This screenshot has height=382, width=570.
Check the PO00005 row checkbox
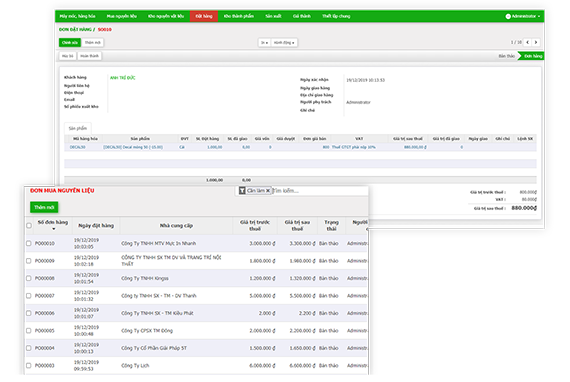(x=29, y=330)
